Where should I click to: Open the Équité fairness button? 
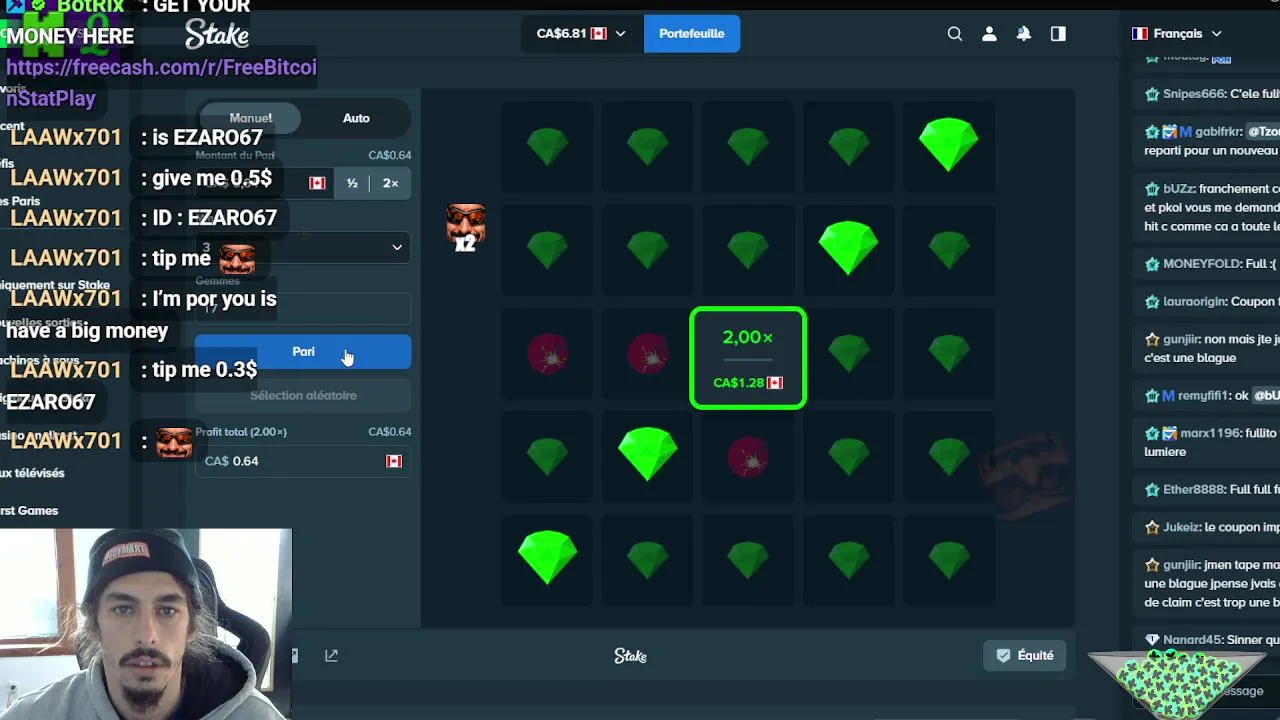(1025, 656)
